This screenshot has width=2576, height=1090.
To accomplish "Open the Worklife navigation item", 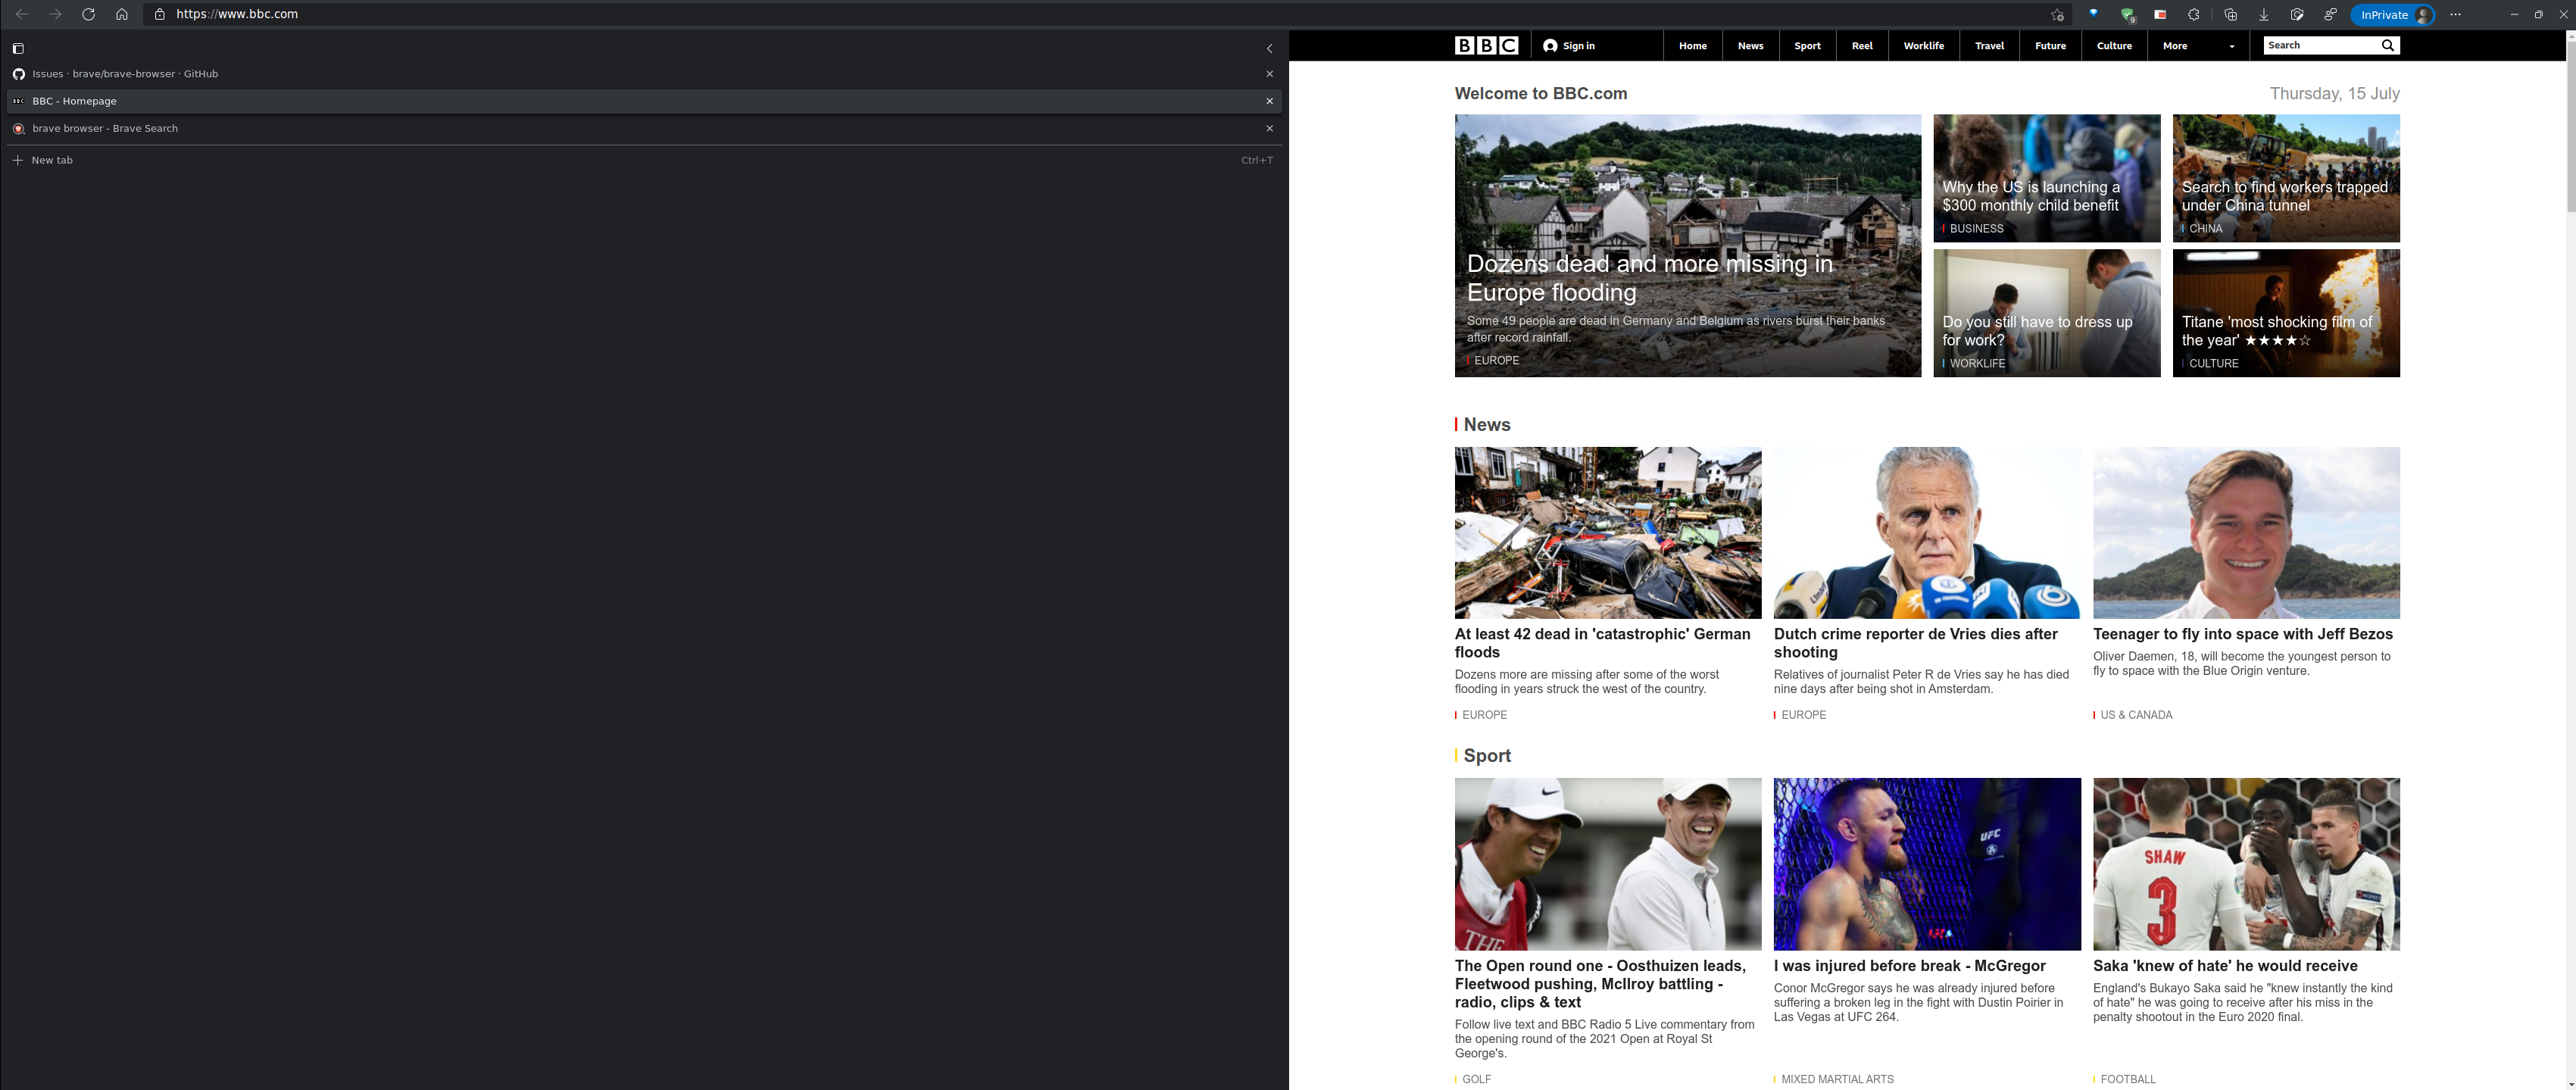I will point(1923,45).
